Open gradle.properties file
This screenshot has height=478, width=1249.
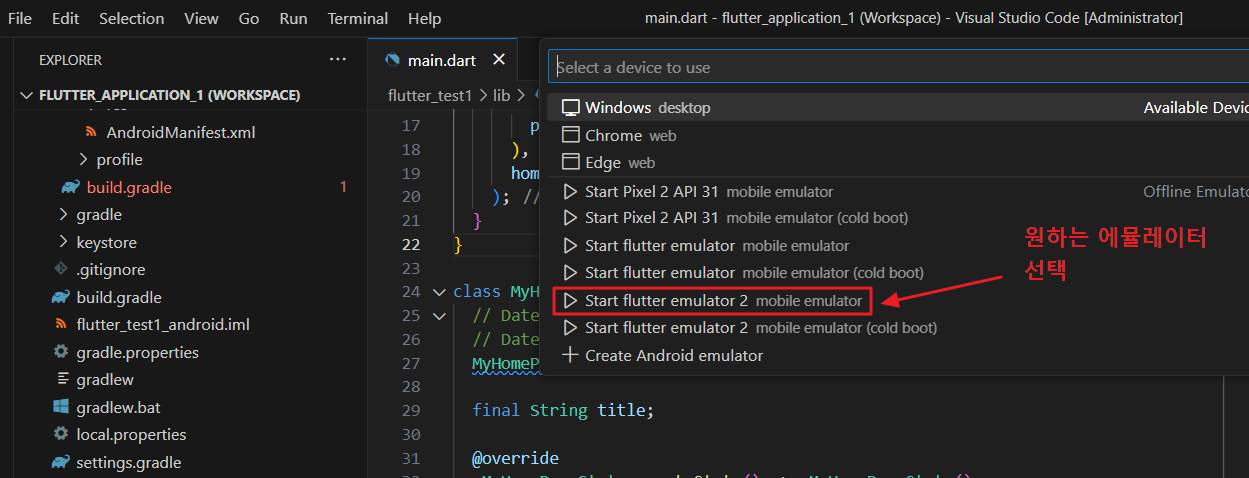click(138, 352)
